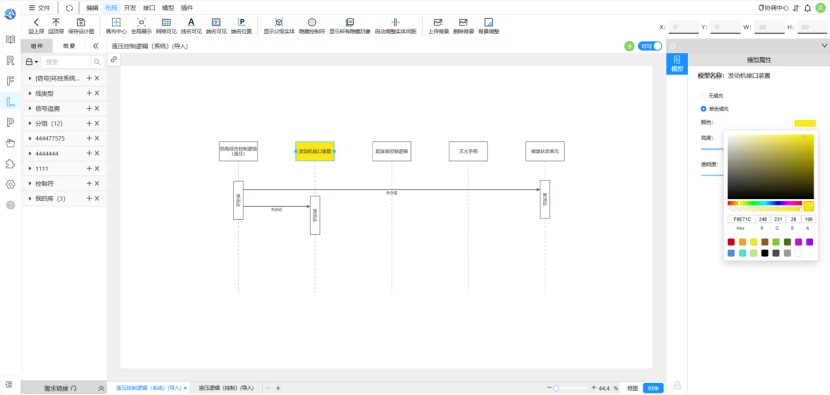The image size is (830, 395).
Task: Collapse the left panel double-chevron
Action: tap(96, 46)
